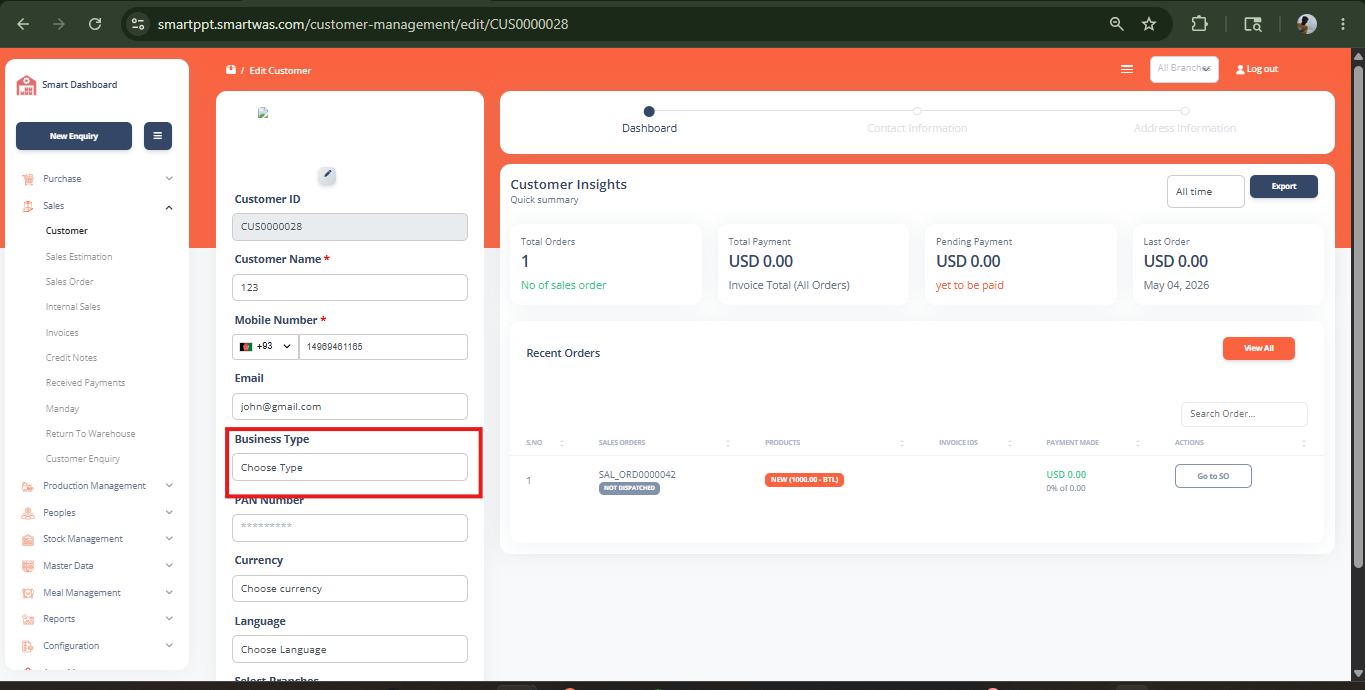Reload the page with refresh icon
Image resolution: width=1365 pixels, height=690 pixels.
(95, 24)
